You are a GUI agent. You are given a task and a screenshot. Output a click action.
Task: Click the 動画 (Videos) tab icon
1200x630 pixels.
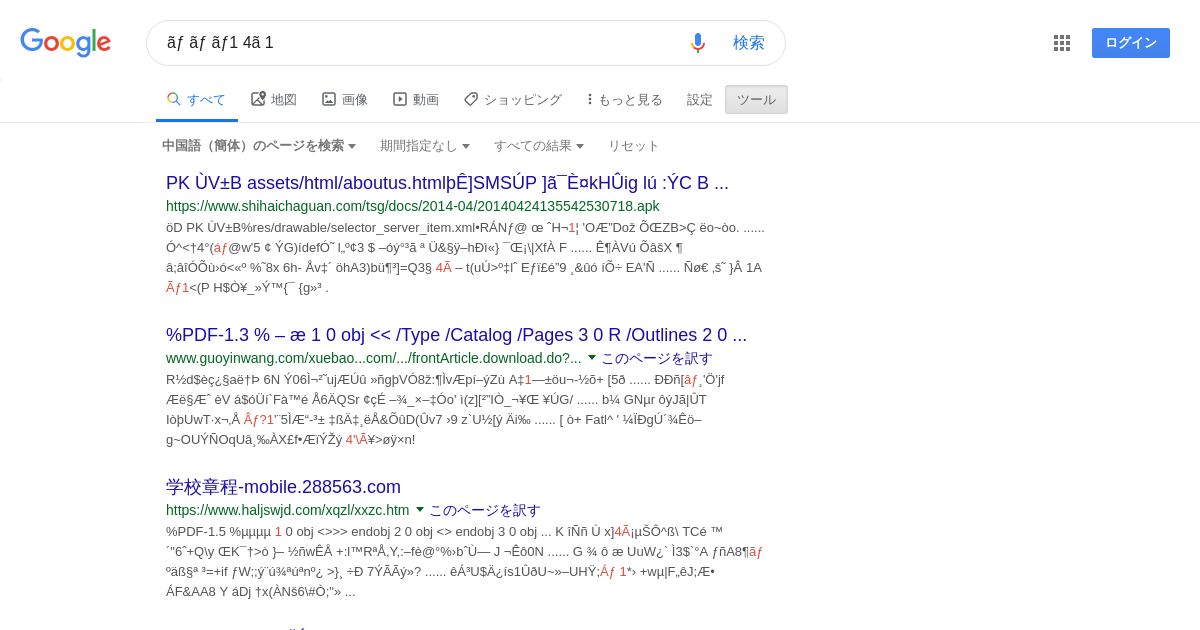pyautogui.click(x=400, y=99)
